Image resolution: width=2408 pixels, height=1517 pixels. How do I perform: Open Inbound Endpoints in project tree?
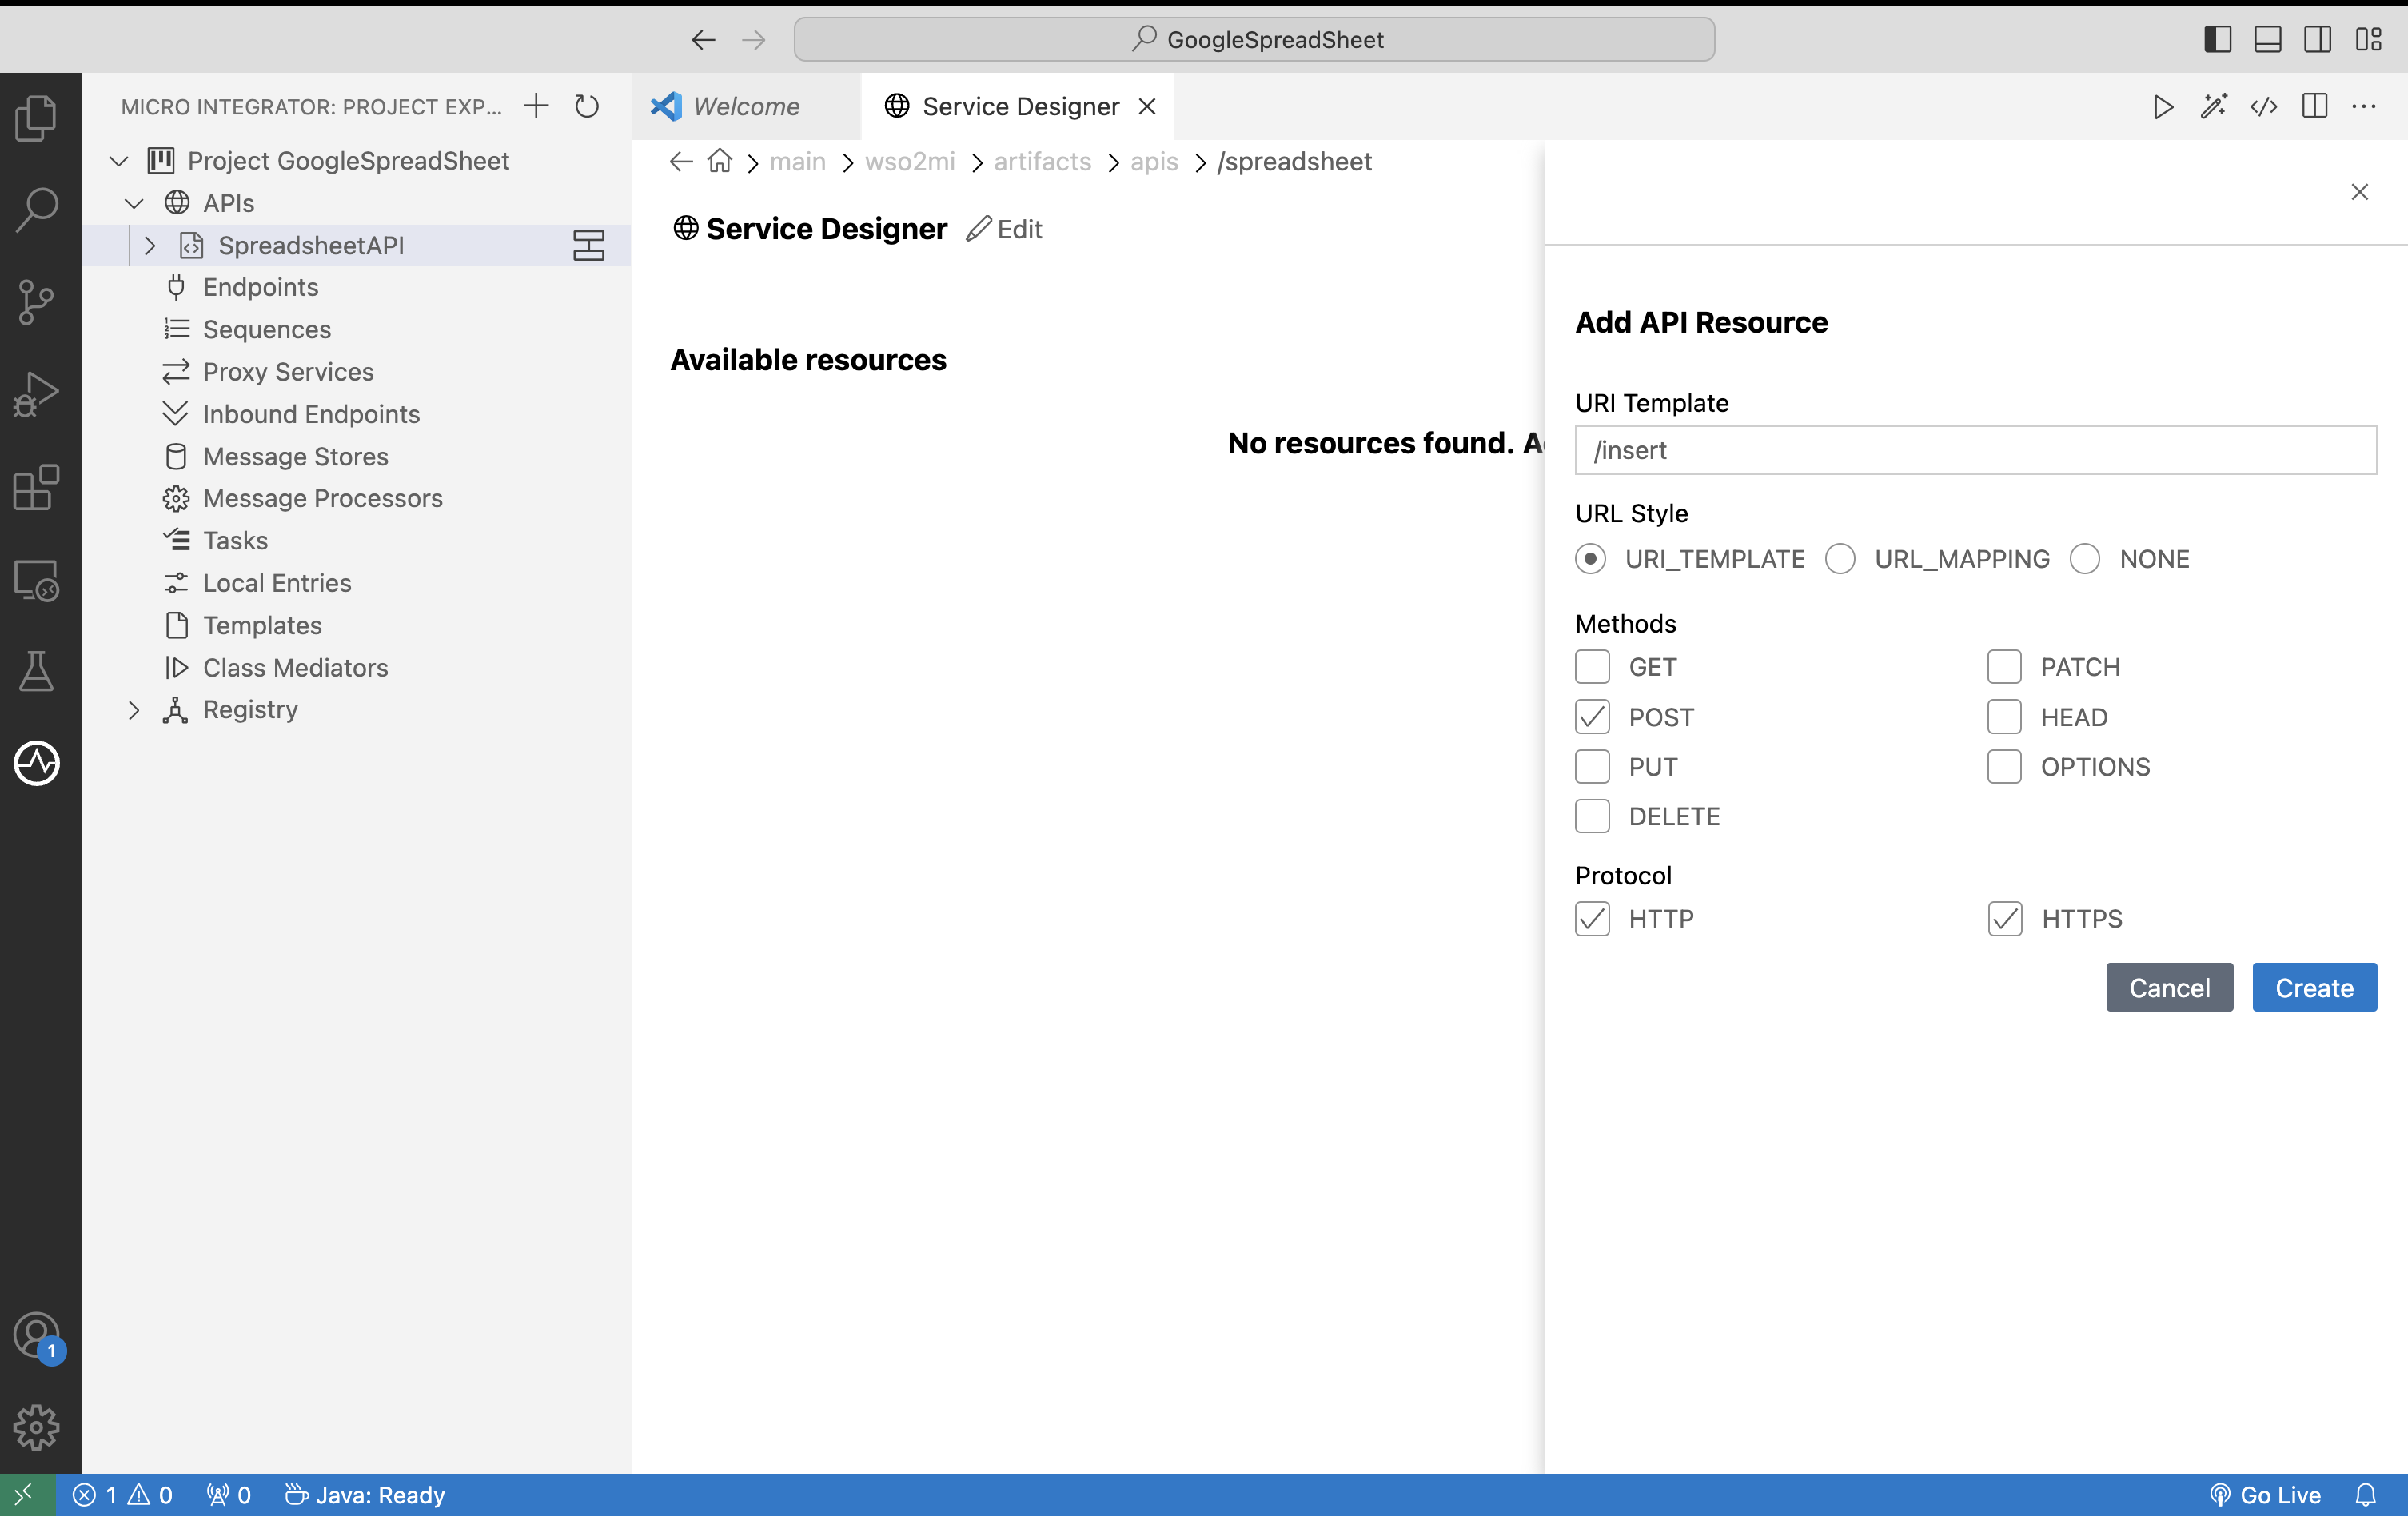pos(311,414)
